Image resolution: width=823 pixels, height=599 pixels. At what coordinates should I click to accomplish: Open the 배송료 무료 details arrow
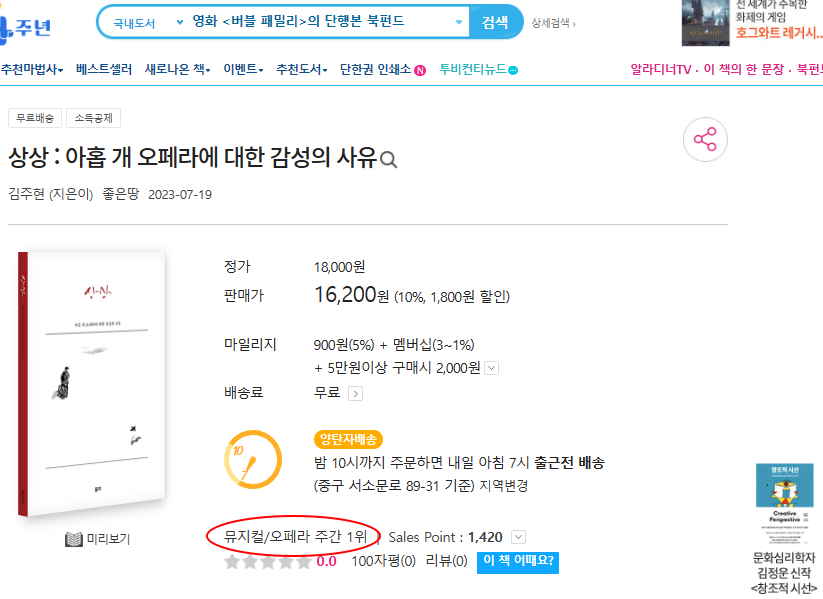click(355, 393)
